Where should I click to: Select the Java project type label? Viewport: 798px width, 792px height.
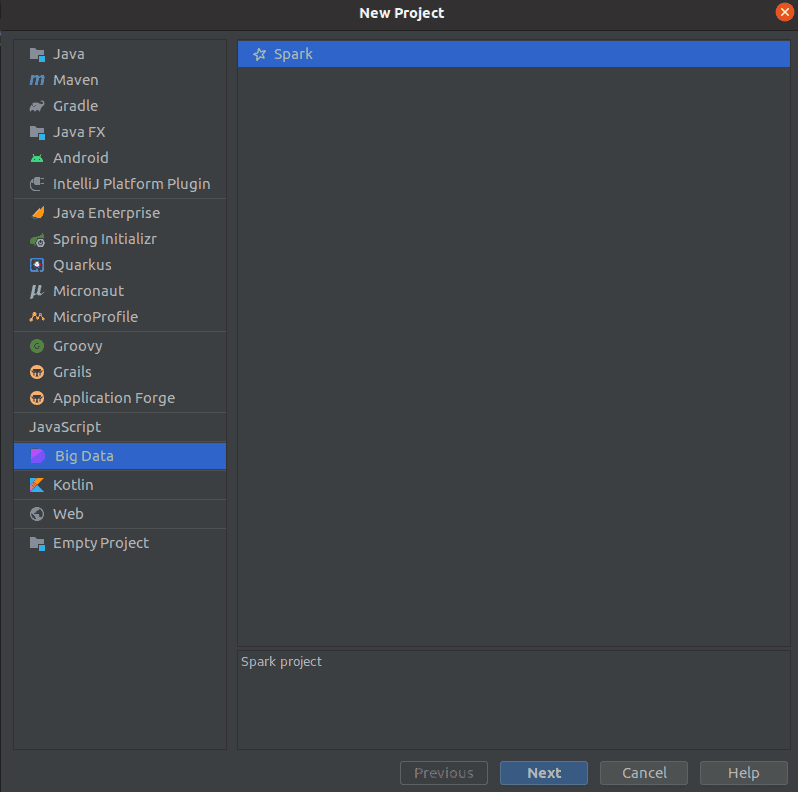click(x=69, y=54)
